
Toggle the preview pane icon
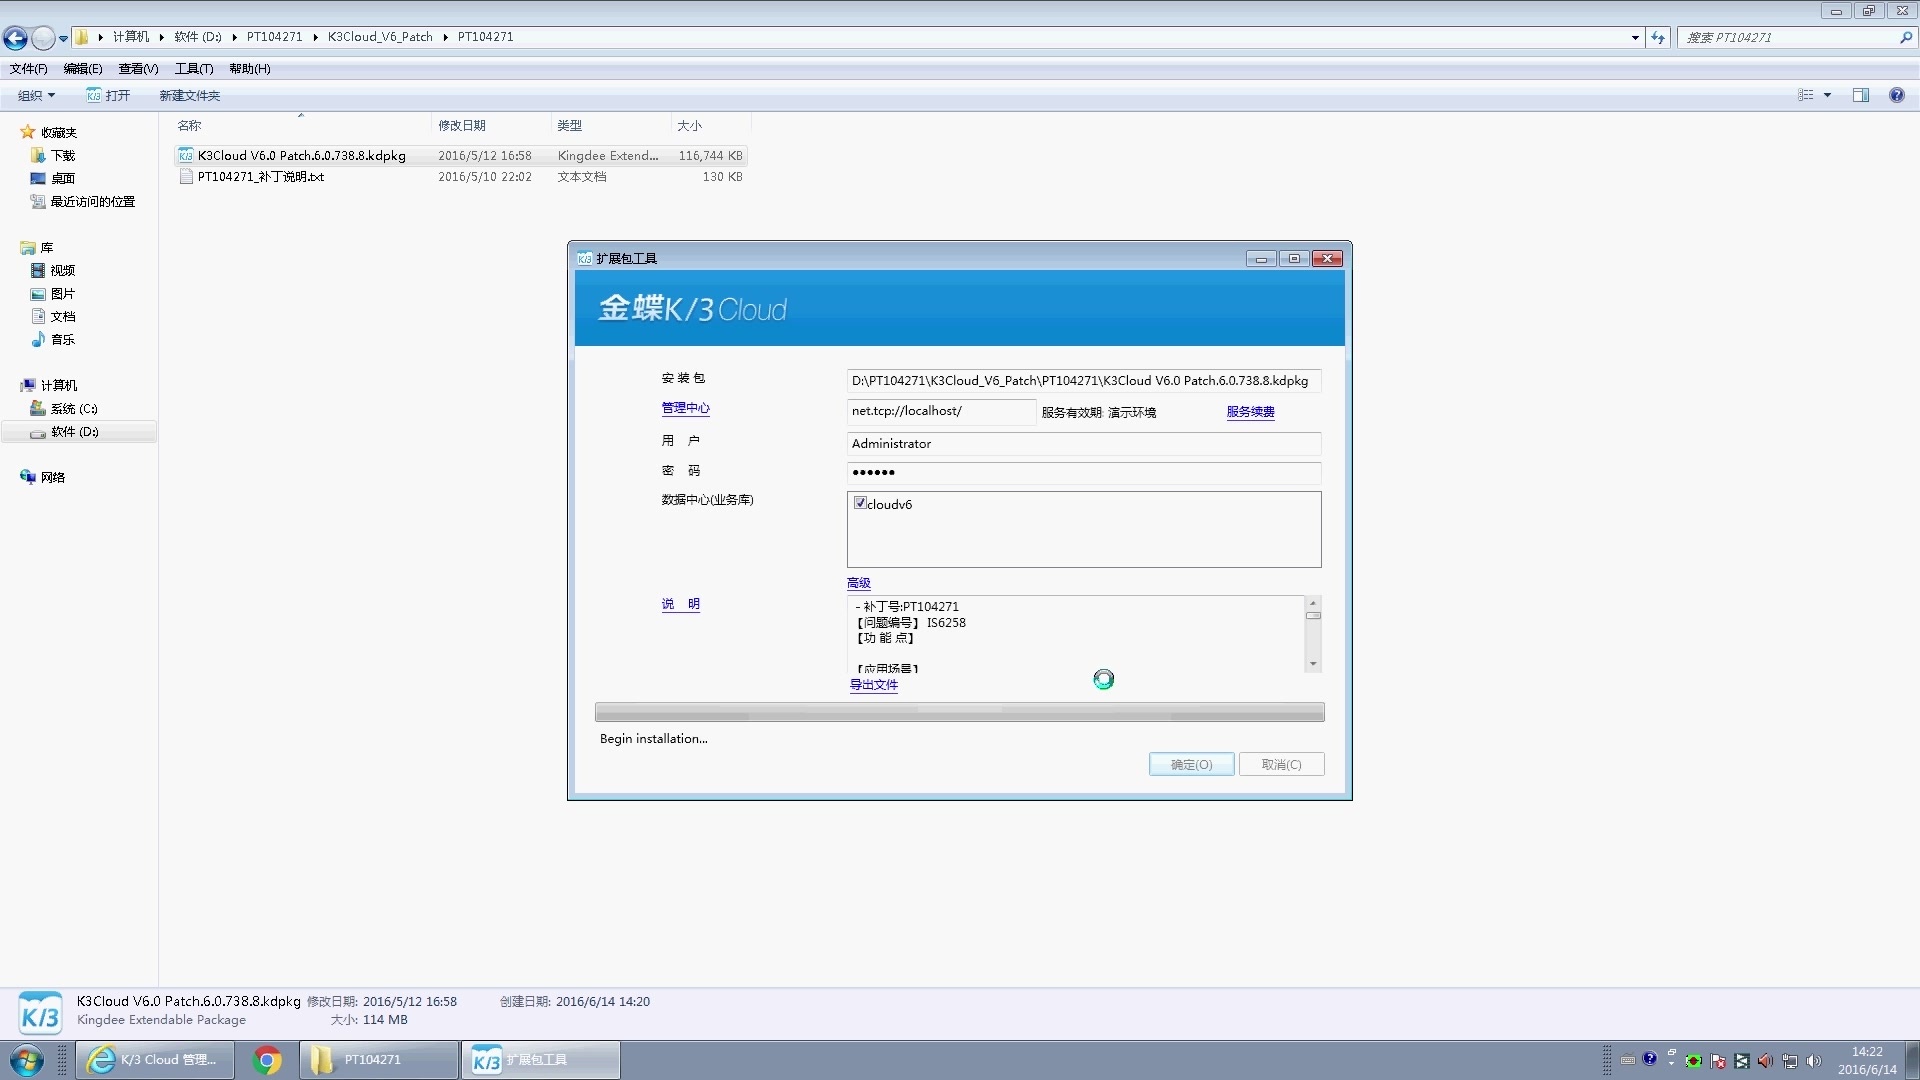(x=1861, y=96)
